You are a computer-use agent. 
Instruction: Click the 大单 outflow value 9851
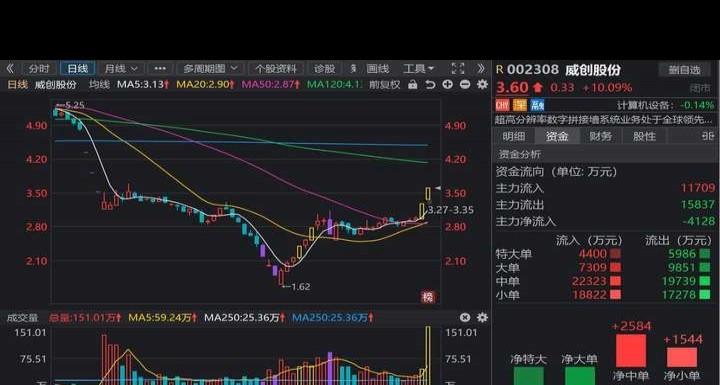pos(682,267)
